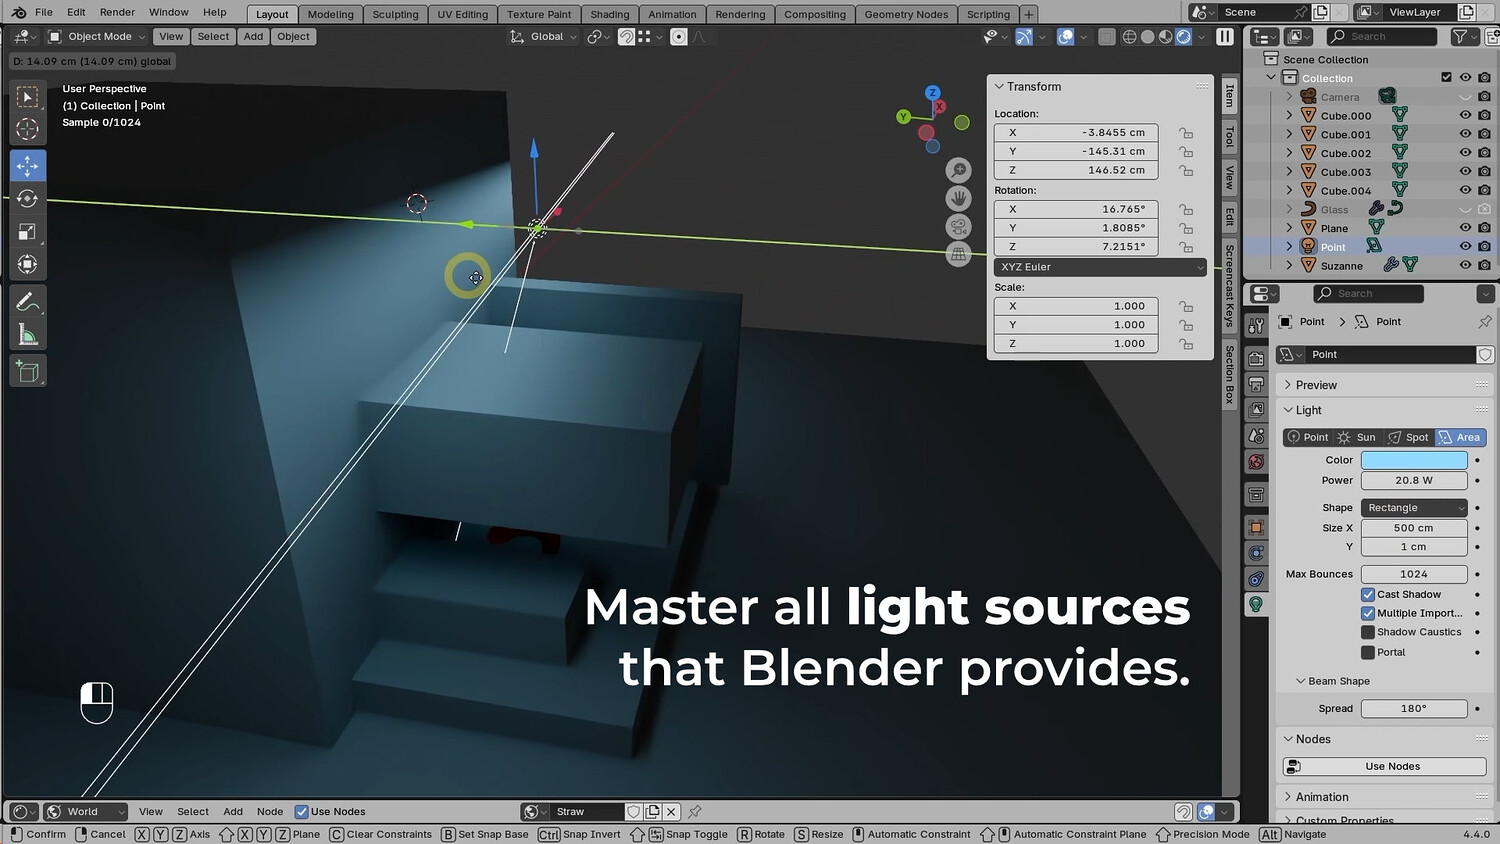
Task: Open the Screencast Keys sidebar tab
Action: pyautogui.click(x=1230, y=285)
